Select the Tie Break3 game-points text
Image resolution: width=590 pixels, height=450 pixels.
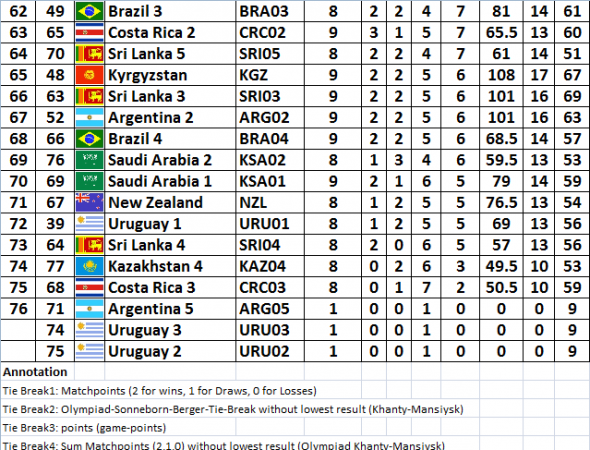click(84, 428)
